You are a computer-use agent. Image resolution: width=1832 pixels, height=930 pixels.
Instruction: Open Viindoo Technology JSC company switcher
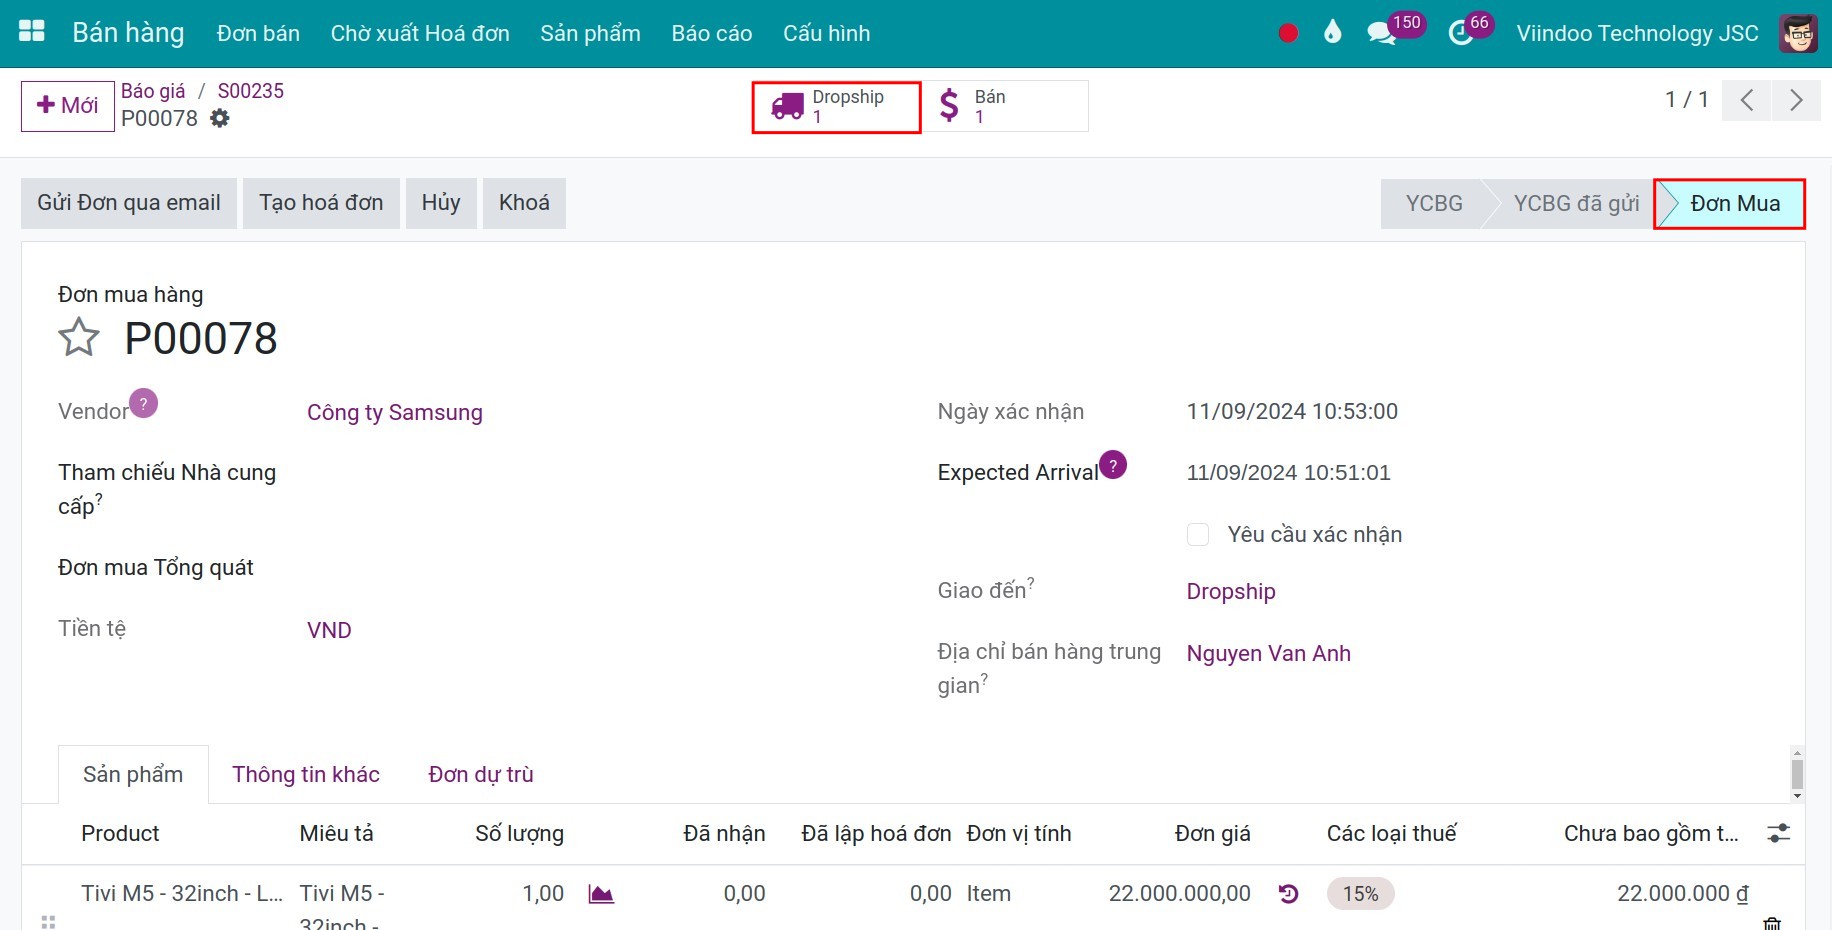[x=1637, y=33]
